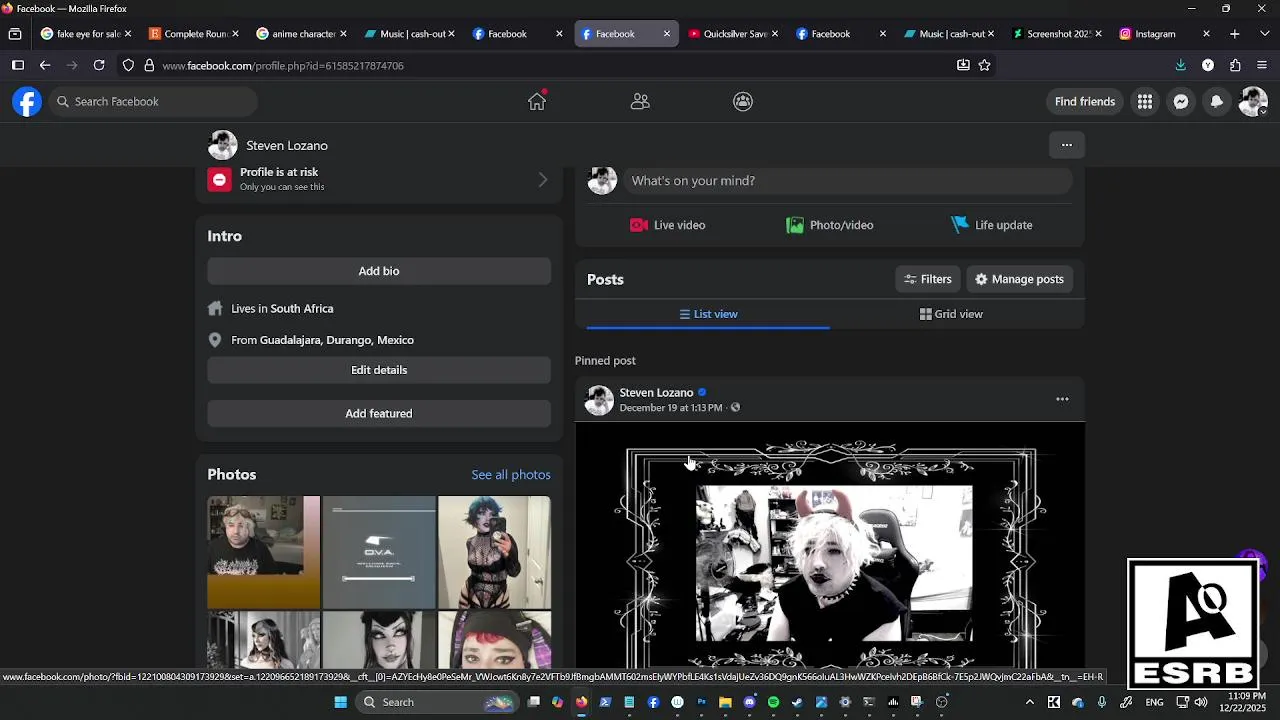
Task: Open the notifications bell icon
Action: (x=1217, y=101)
